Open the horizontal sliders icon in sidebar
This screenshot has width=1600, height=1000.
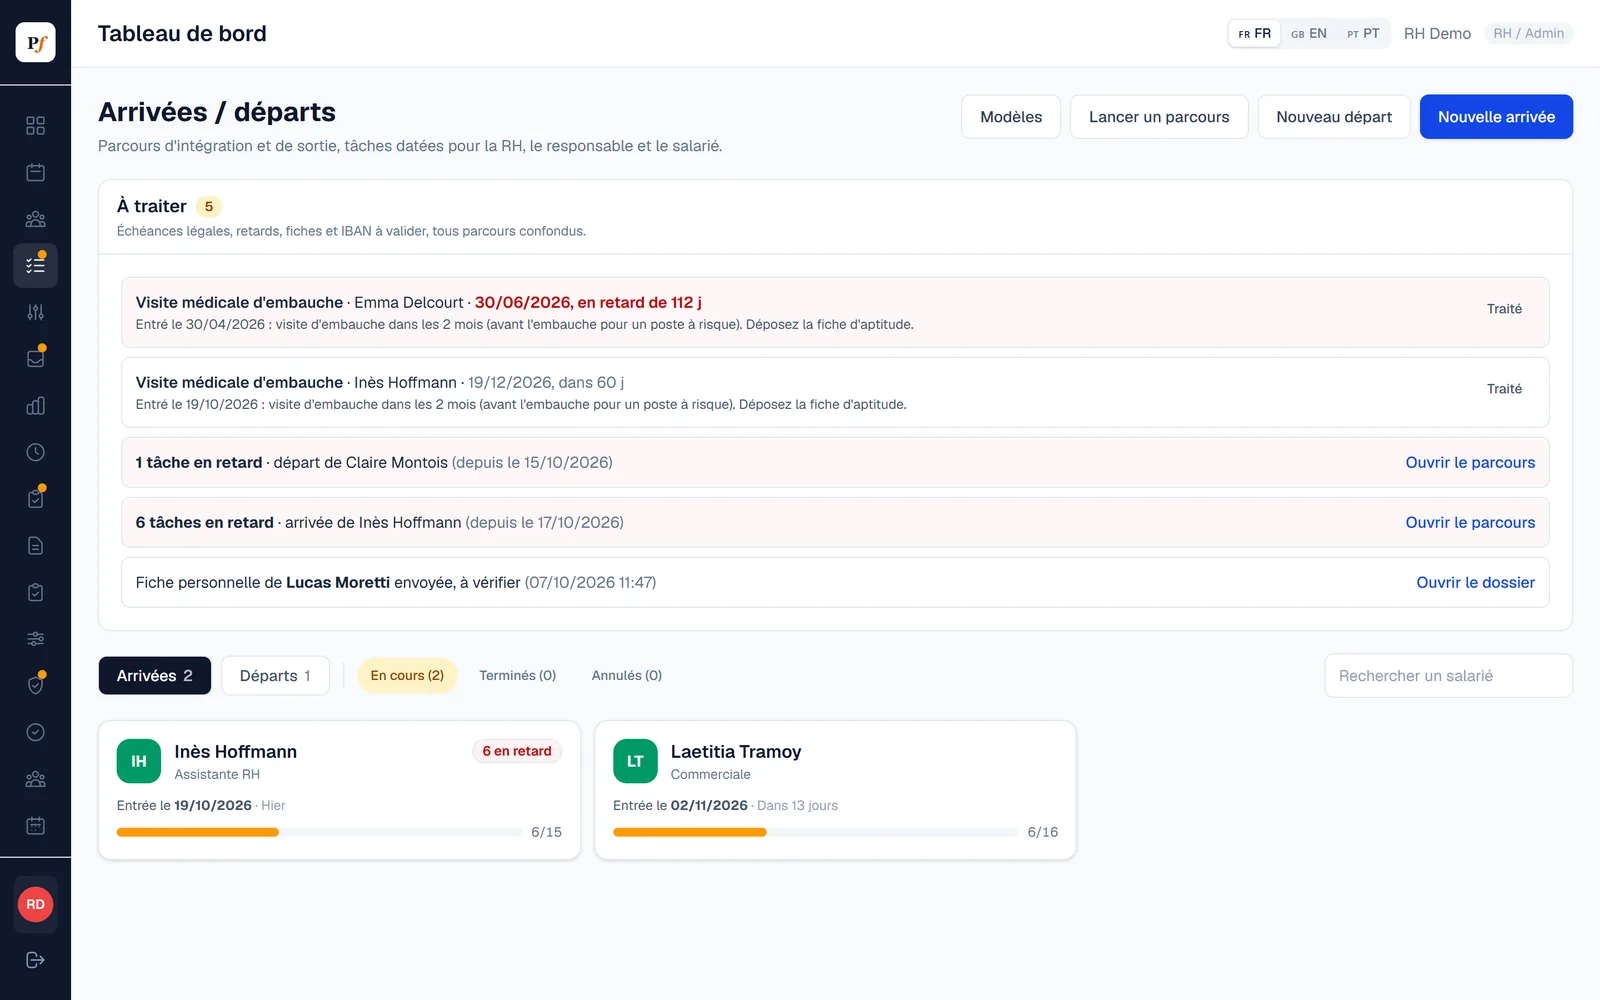pyautogui.click(x=35, y=638)
